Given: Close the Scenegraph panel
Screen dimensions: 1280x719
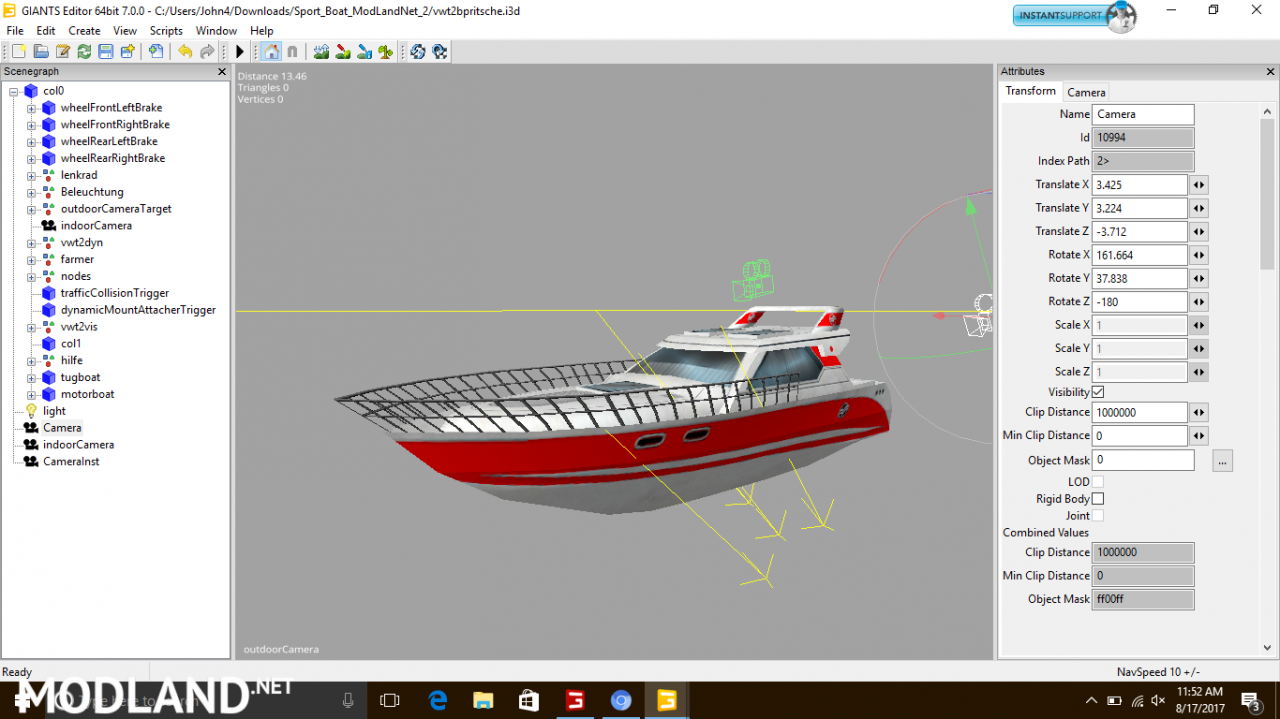Looking at the screenshot, I should point(222,71).
